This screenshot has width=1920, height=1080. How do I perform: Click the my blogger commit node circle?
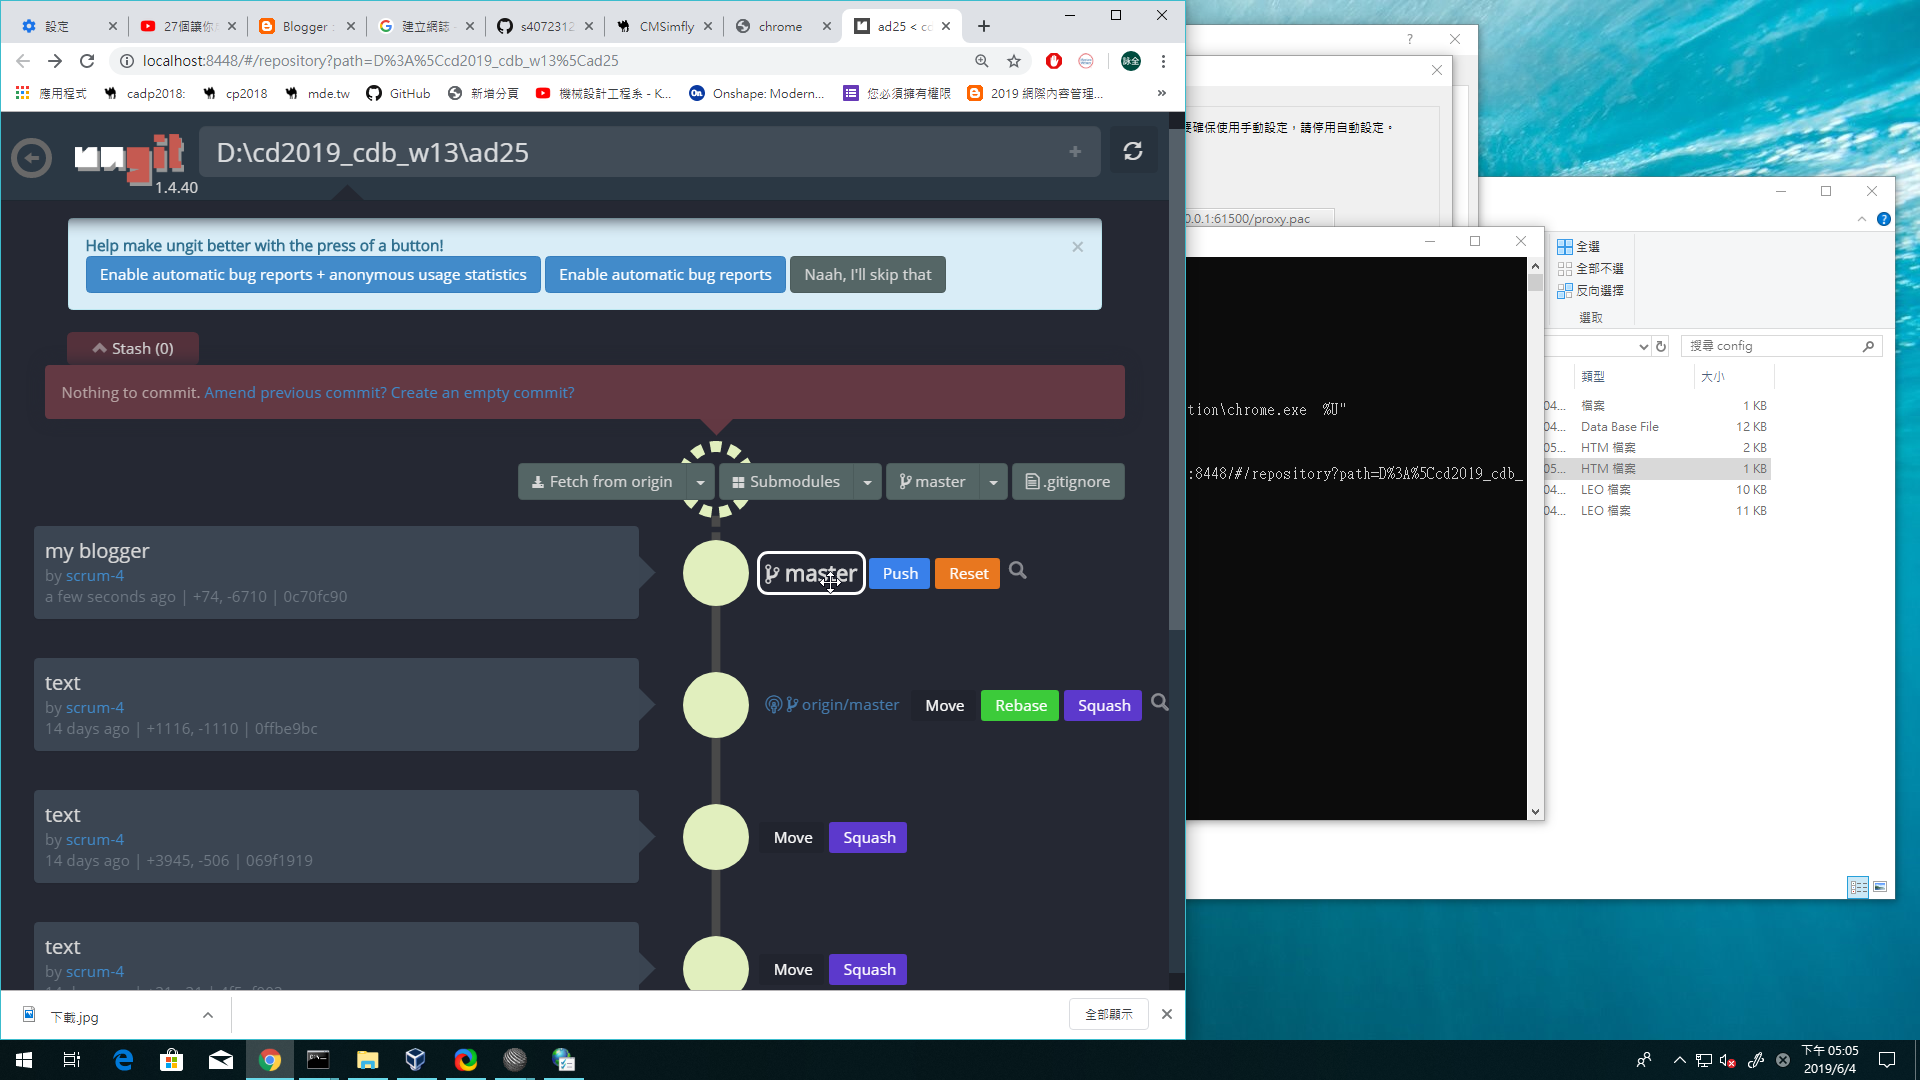(716, 573)
